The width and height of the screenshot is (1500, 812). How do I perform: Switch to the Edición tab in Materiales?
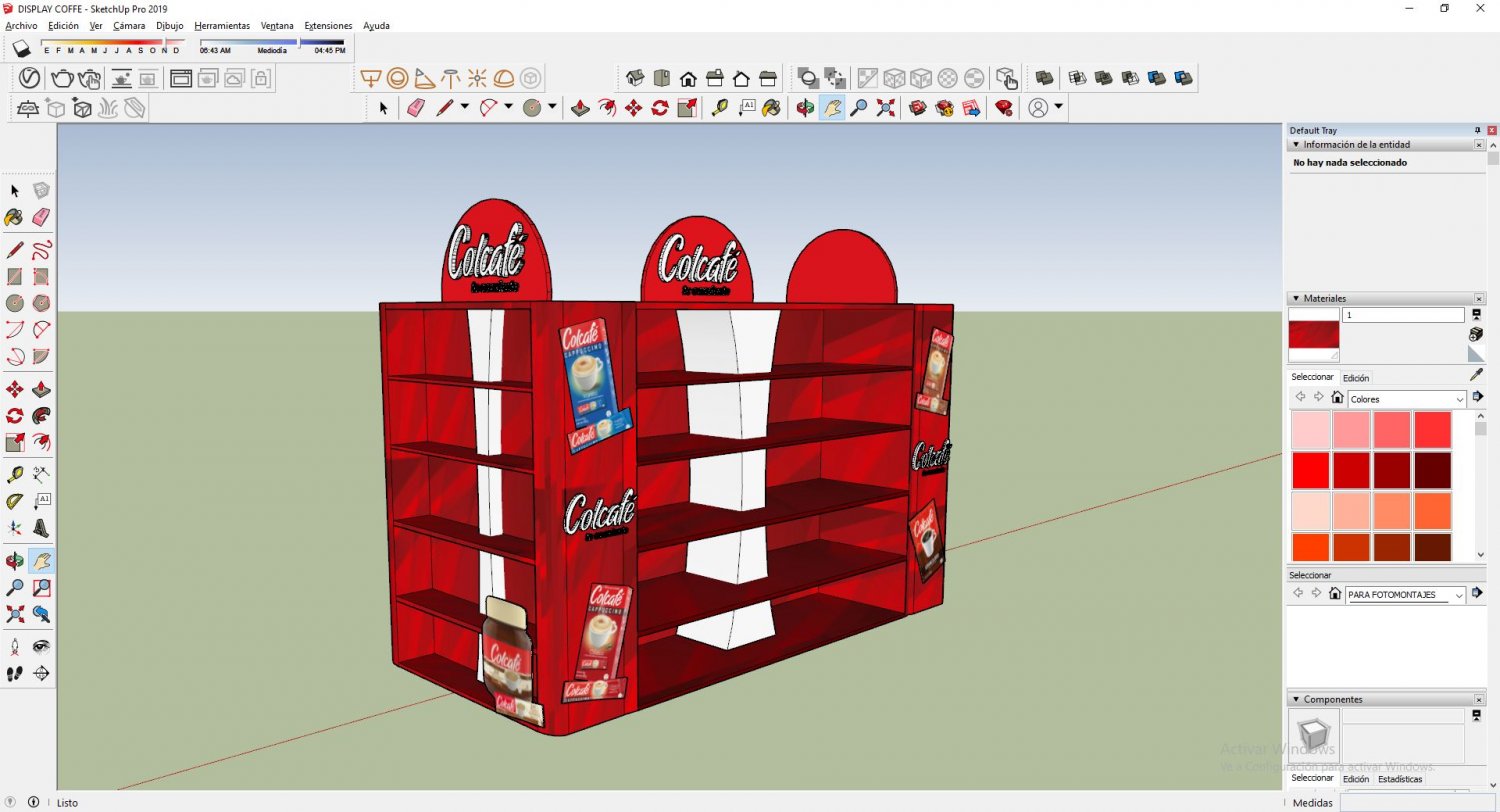[x=1355, y=378]
